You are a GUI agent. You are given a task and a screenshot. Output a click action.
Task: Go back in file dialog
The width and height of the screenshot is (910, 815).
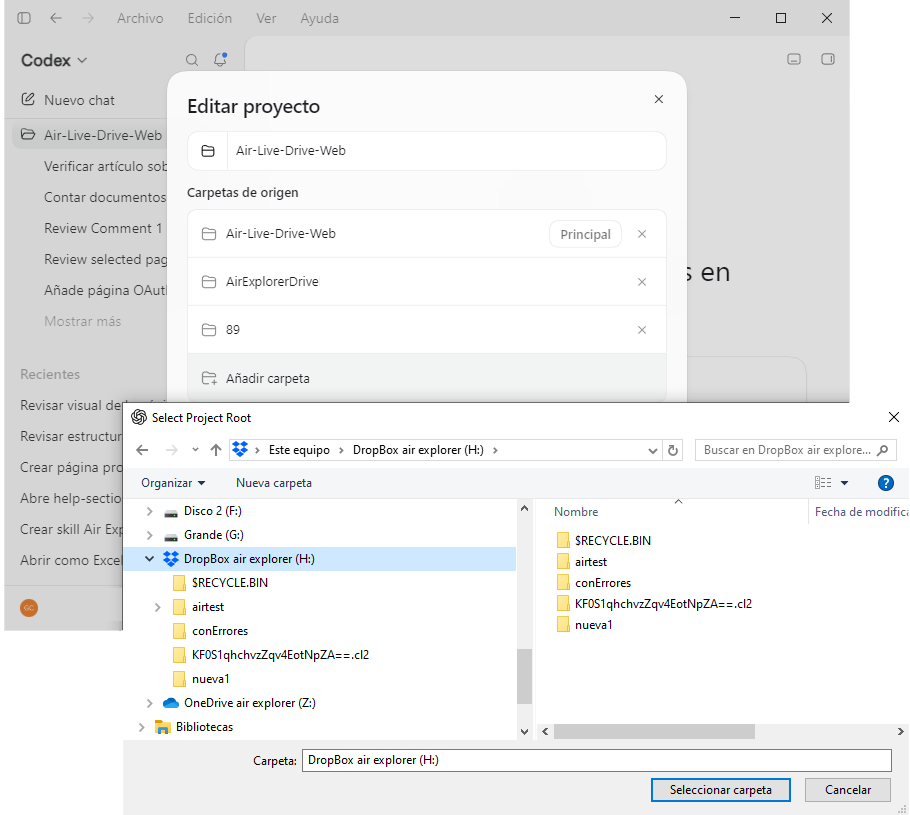coord(142,450)
